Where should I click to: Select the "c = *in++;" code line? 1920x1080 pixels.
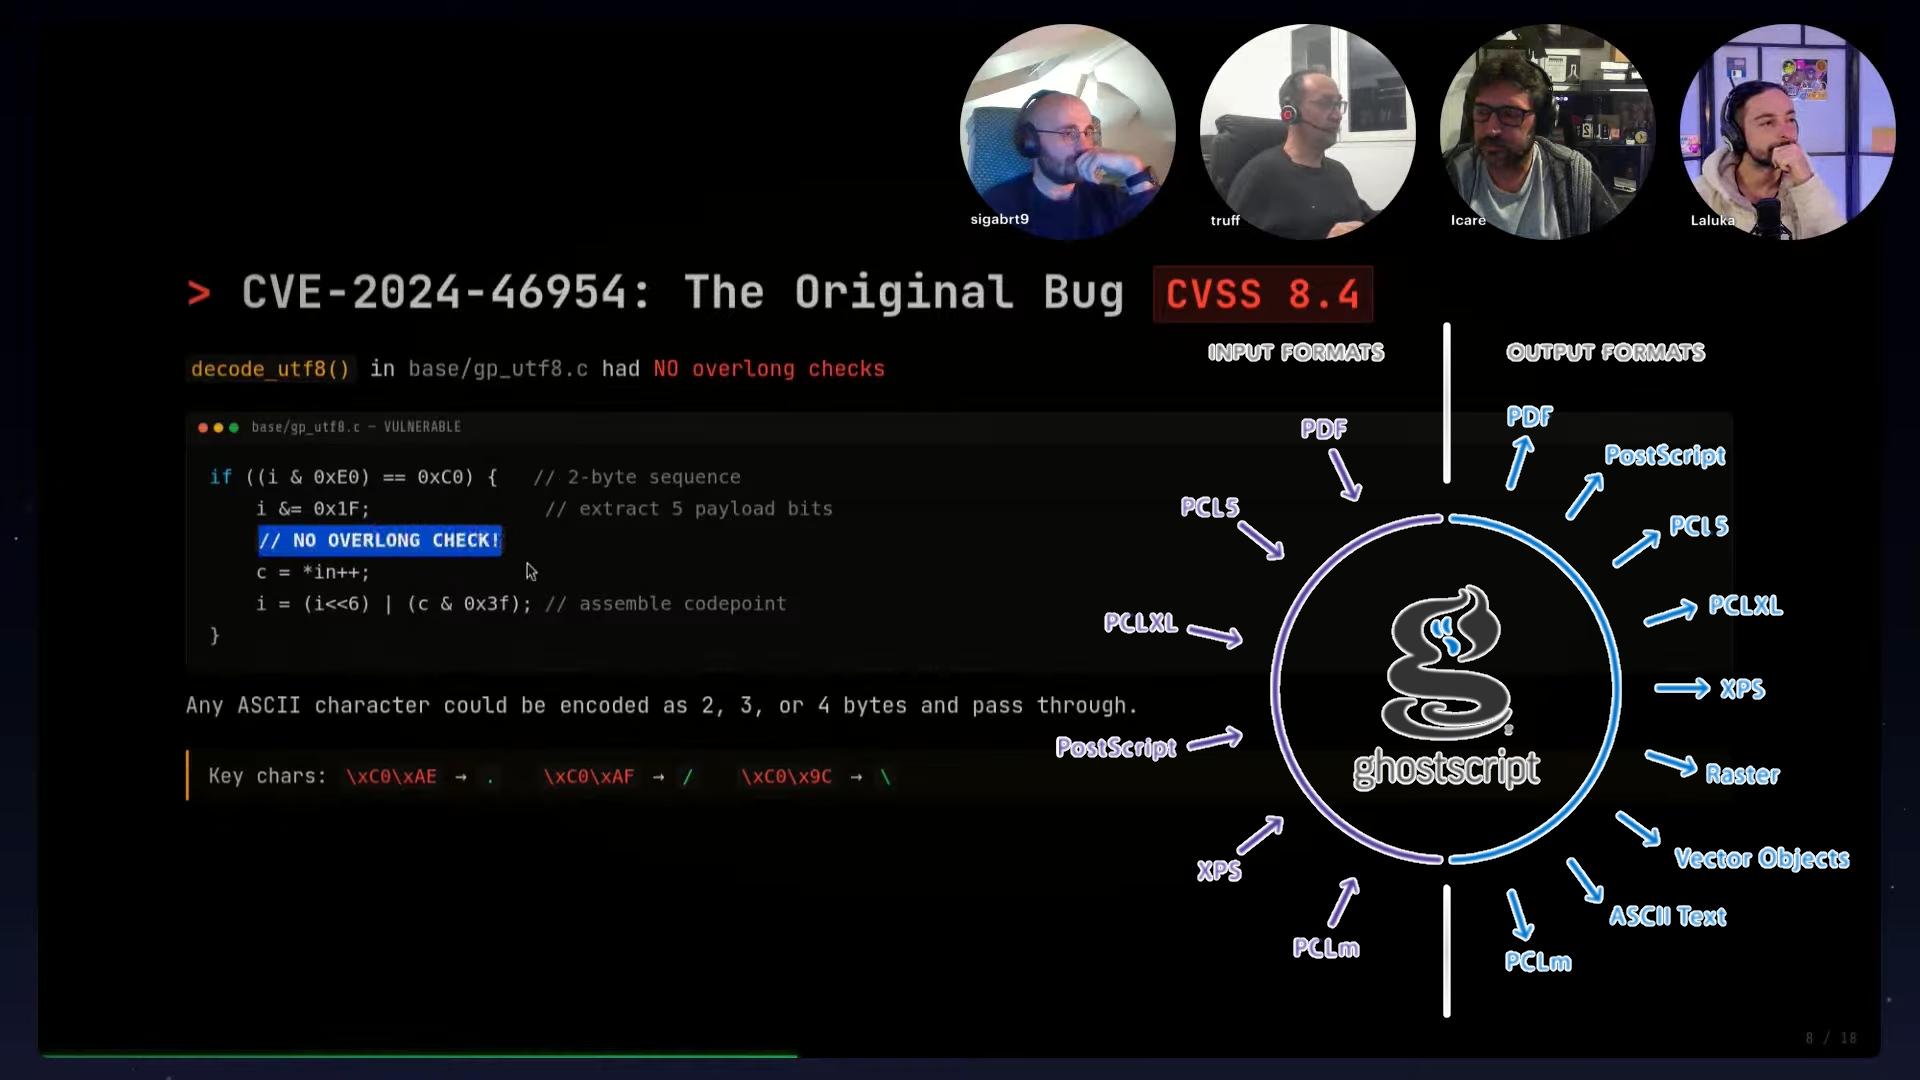tap(313, 572)
